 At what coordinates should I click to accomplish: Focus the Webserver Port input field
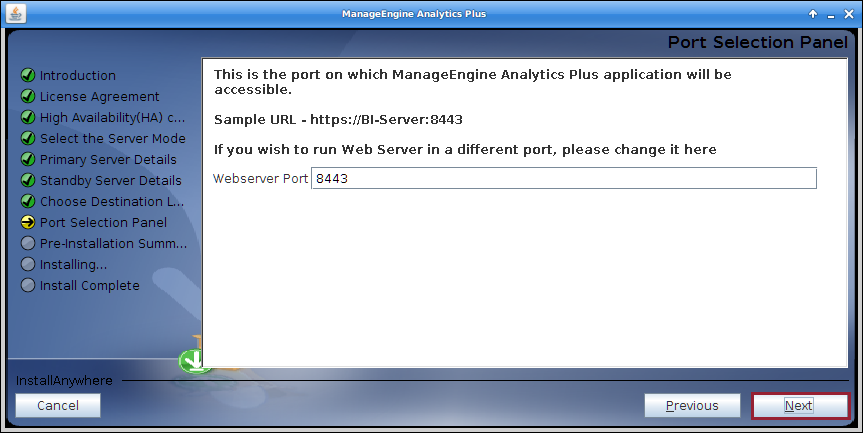pyautogui.click(x=564, y=178)
